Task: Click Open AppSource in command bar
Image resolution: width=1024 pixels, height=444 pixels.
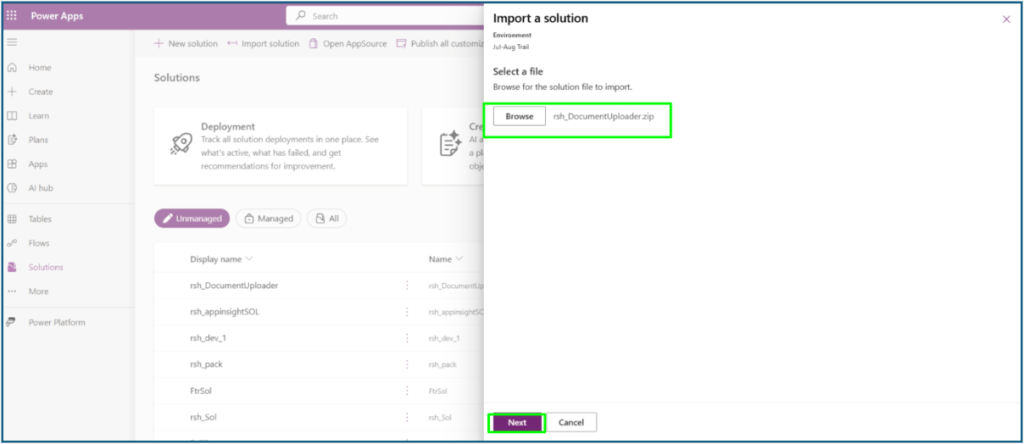Action: 347,44
